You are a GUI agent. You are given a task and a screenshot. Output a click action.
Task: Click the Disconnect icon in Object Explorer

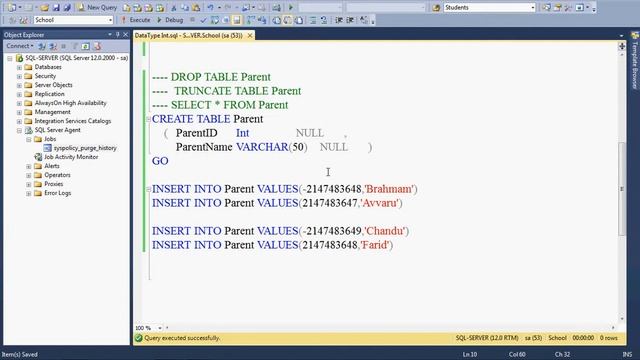point(53,46)
